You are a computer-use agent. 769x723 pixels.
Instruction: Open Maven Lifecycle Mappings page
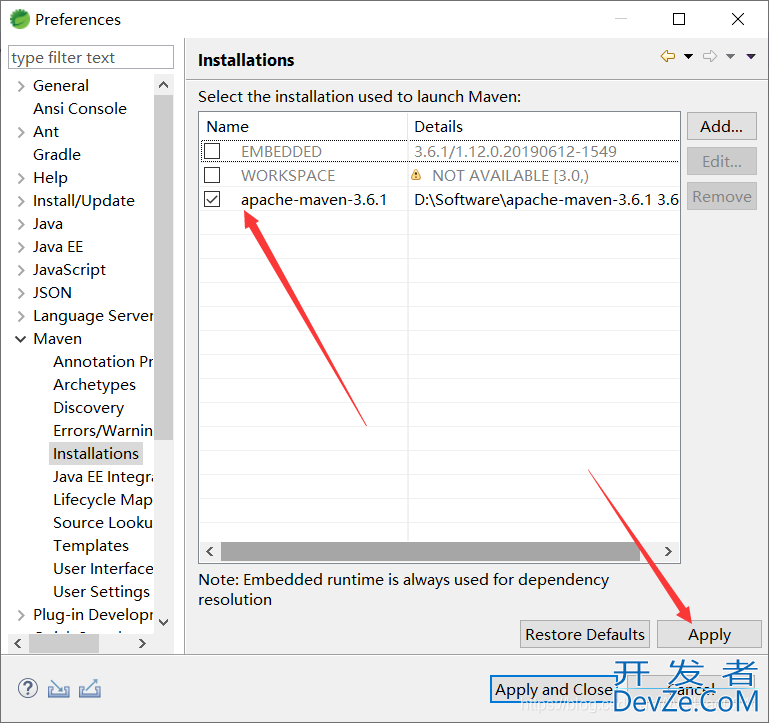pyautogui.click(x=103, y=500)
